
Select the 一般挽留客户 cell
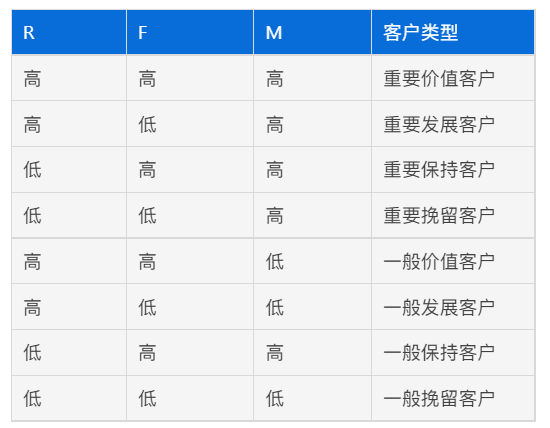(x=453, y=399)
